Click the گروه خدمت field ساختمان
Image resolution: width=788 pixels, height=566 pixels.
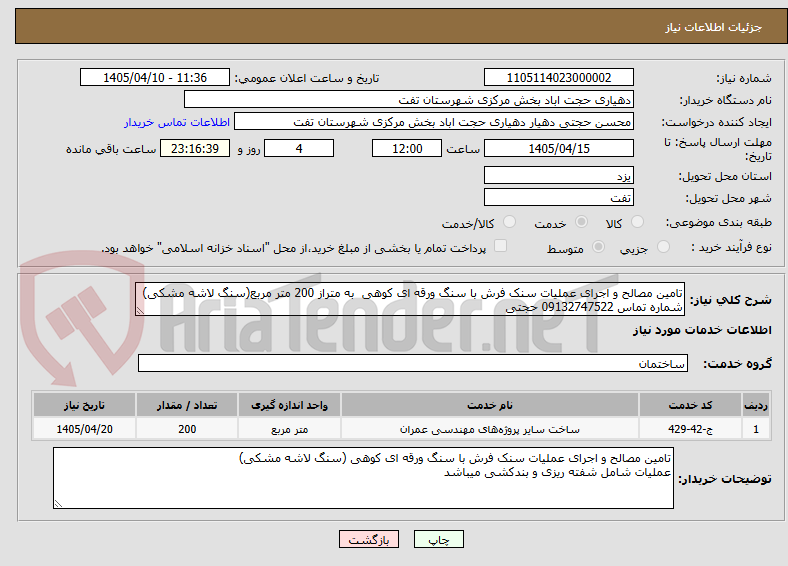(x=413, y=363)
